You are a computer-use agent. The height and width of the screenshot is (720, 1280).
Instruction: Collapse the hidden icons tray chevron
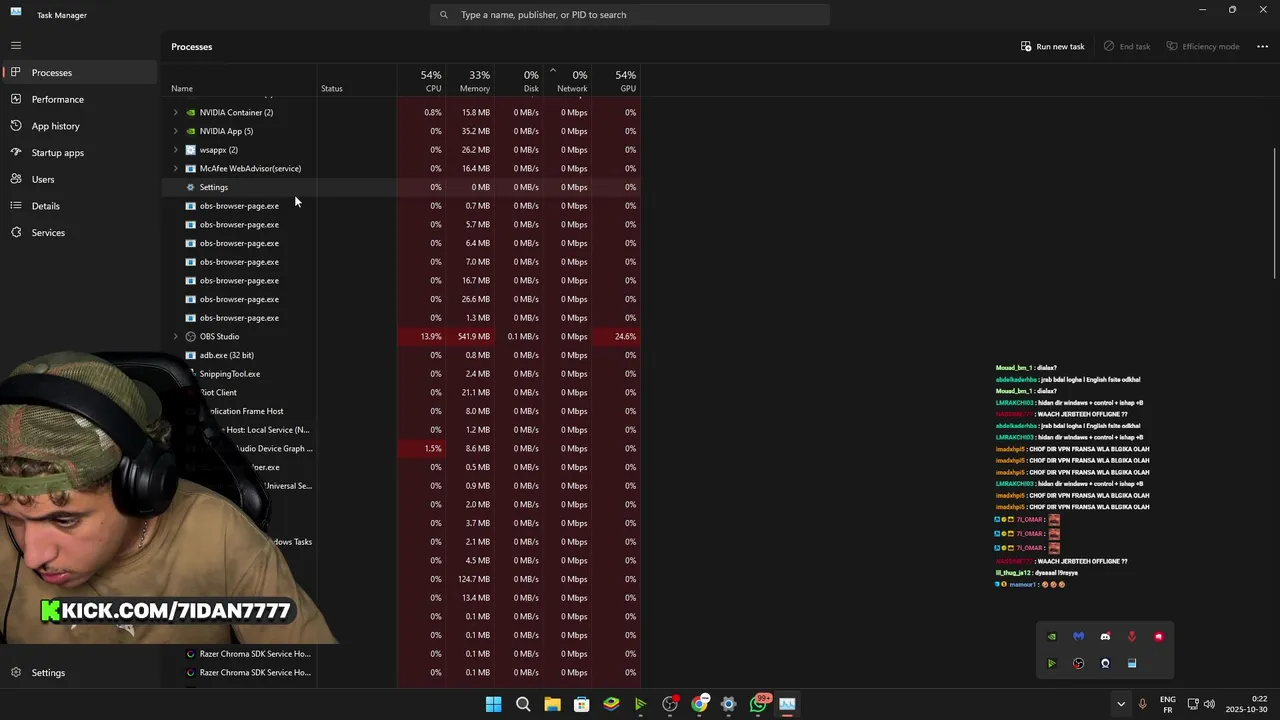1121,704
